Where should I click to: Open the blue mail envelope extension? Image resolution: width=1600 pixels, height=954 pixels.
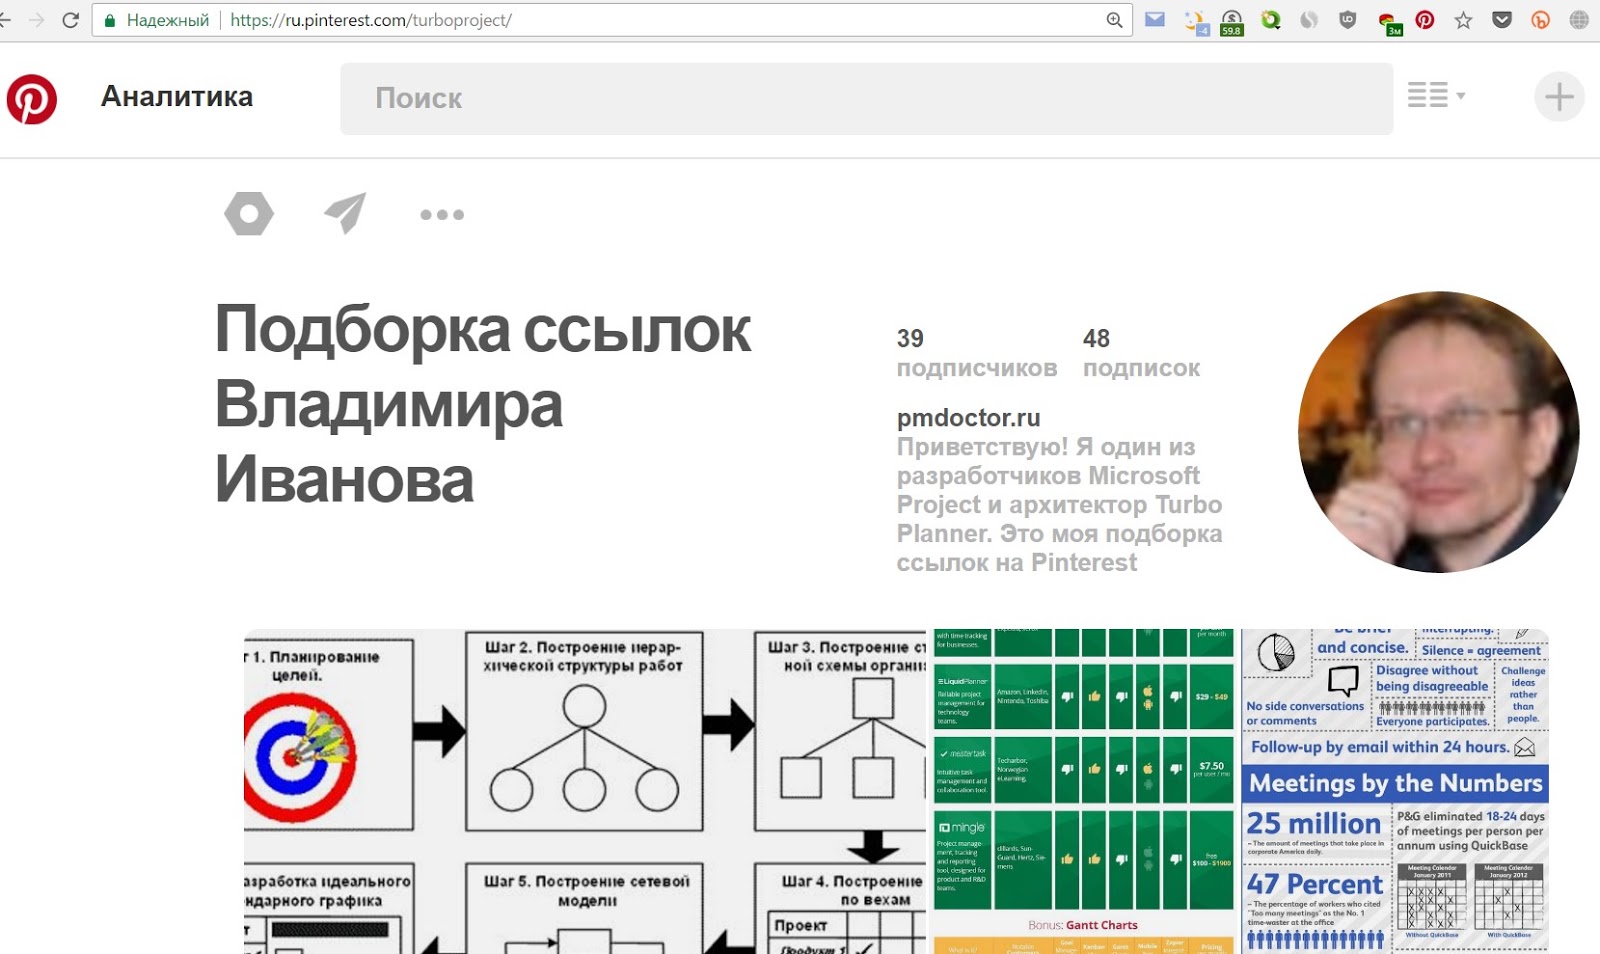point(1155,19)
